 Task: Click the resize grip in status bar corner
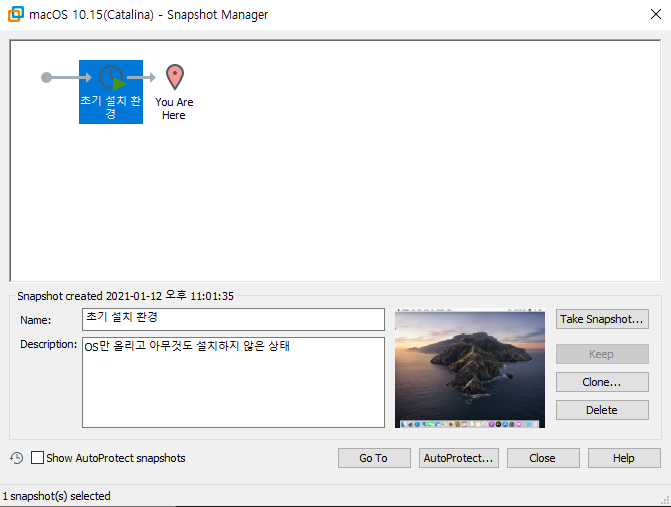(x=665, y=501)
